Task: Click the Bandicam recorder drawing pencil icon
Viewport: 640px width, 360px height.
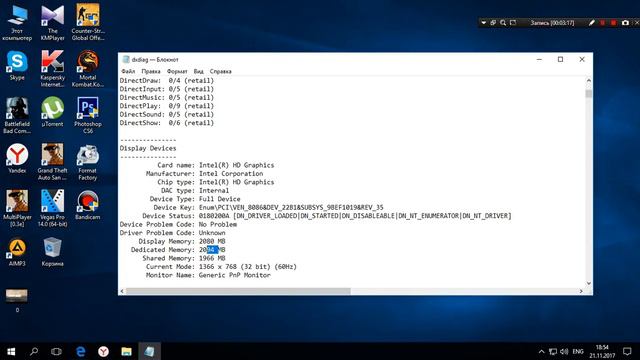Action: [591, 23]
